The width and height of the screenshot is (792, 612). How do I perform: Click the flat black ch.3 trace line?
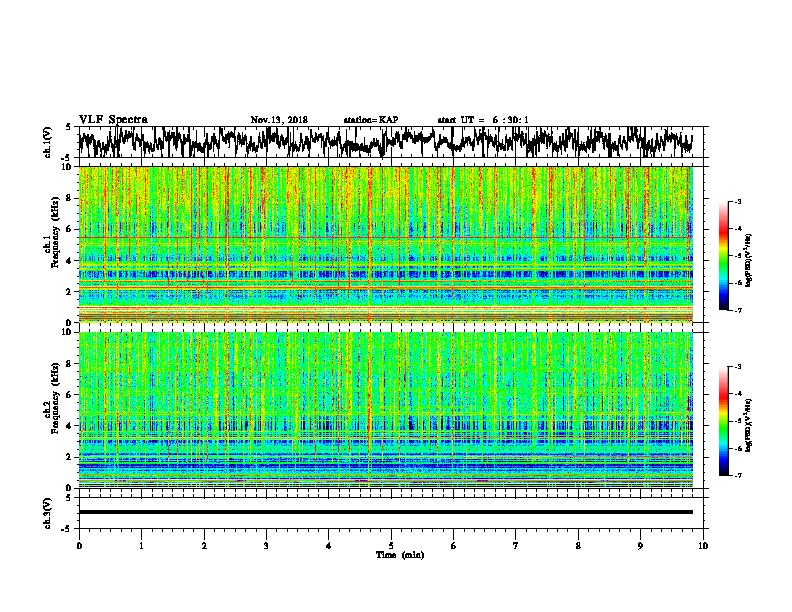(385, 512)
